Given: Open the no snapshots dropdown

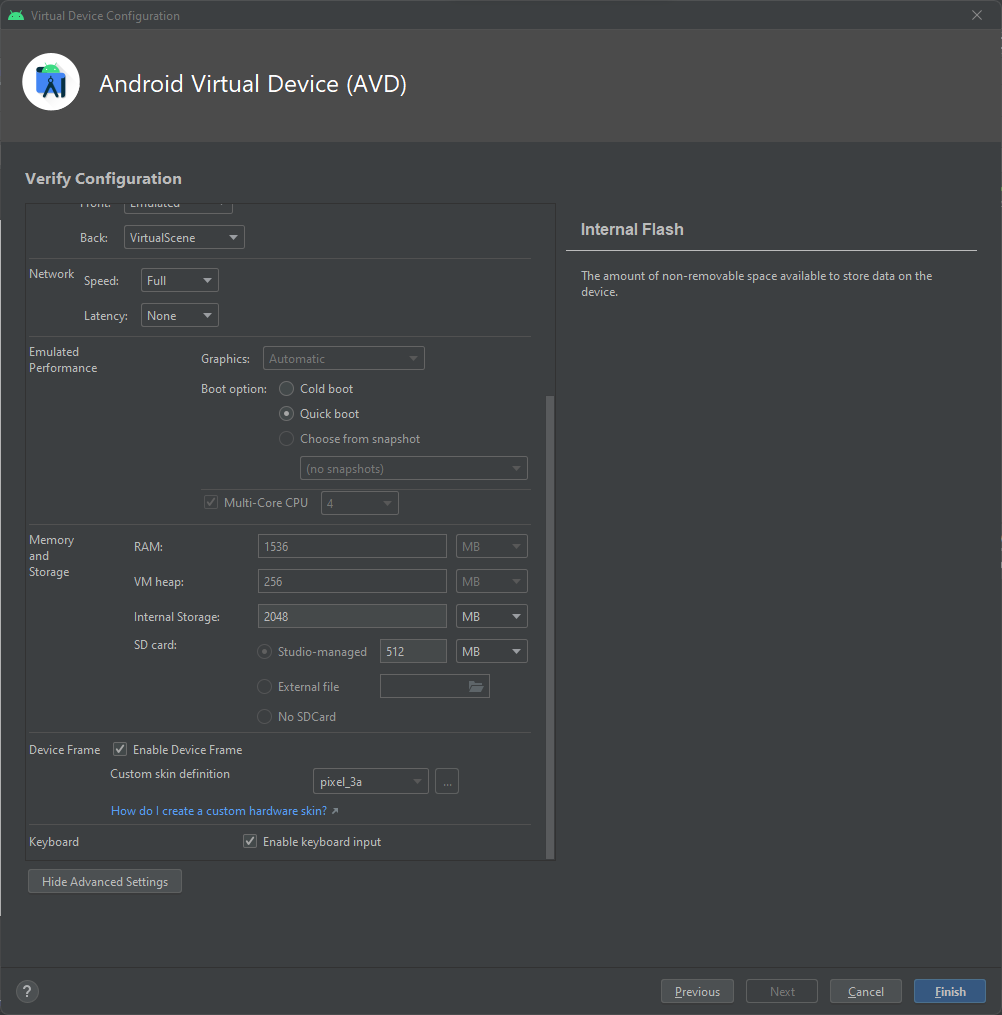Looking at the screenshot, I should coord(414,468).
